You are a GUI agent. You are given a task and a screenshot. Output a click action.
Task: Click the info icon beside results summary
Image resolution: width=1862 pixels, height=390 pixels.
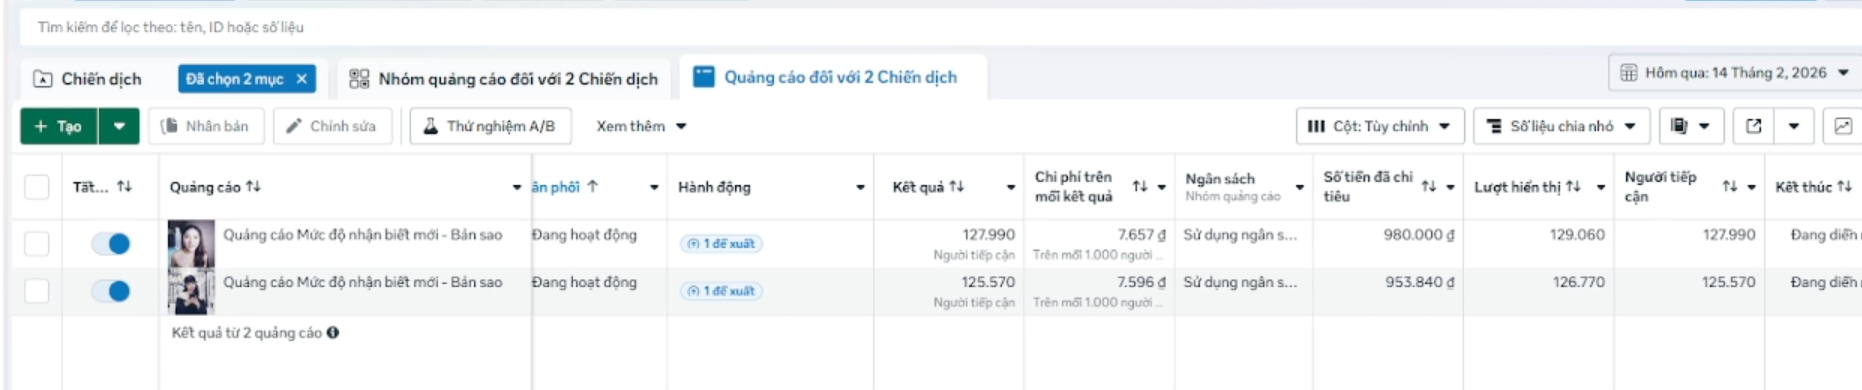[333, 333]
